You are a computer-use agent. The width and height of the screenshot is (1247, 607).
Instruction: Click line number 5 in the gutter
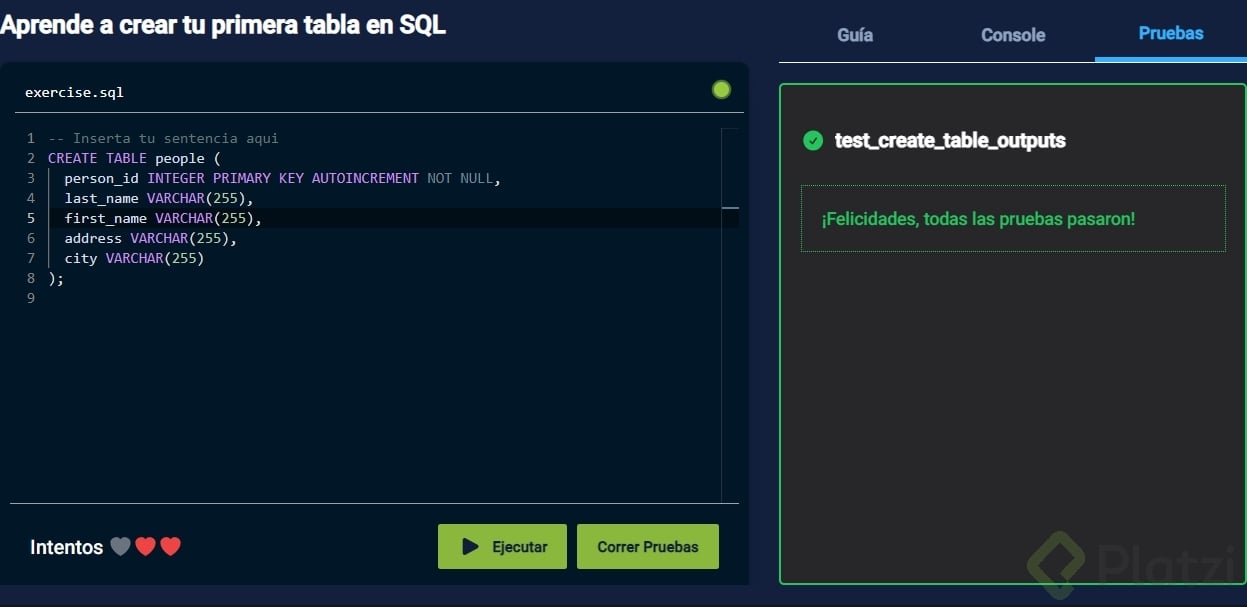pos(31,218)
